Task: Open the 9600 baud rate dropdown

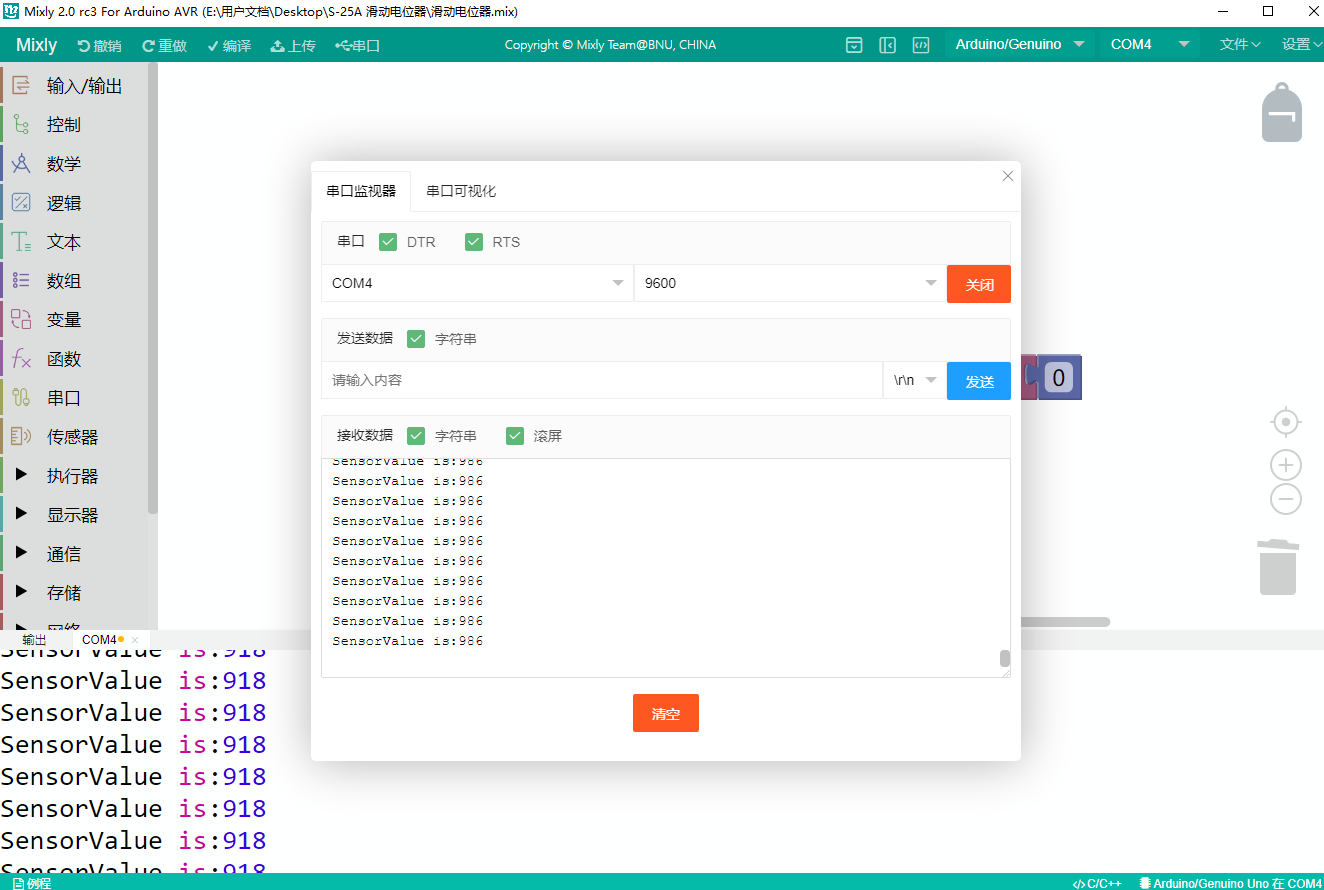Action: (x=789, y=283)
